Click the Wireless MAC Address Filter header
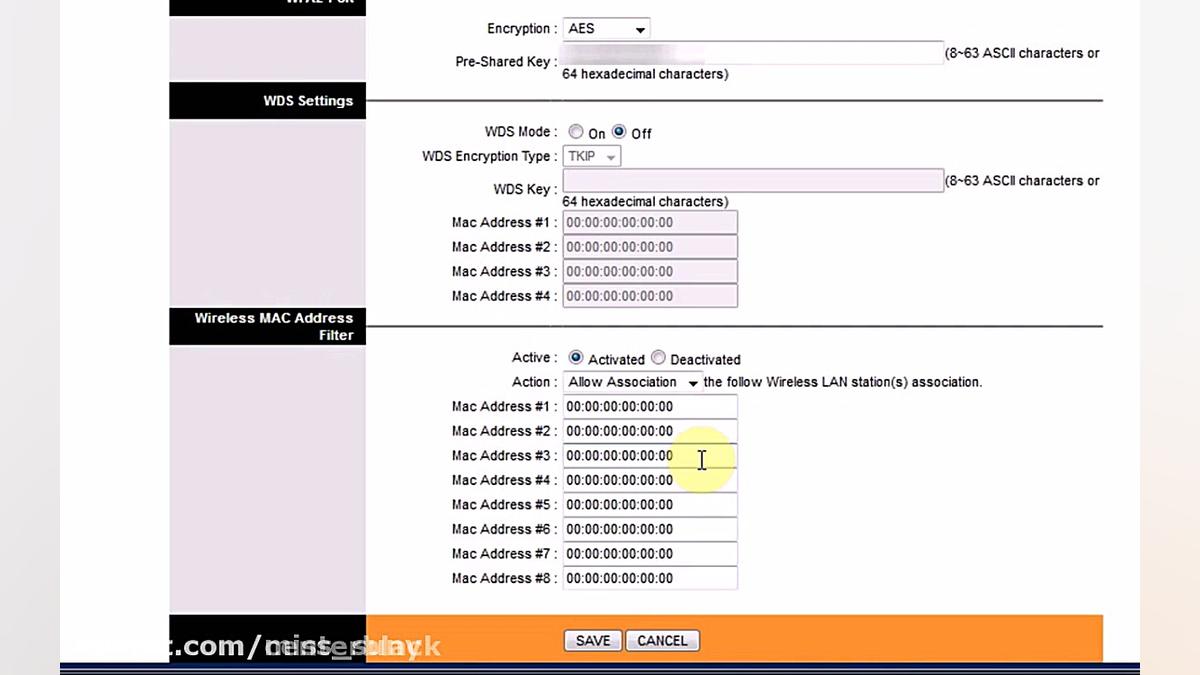1200x675 pixels. [267, 326]
